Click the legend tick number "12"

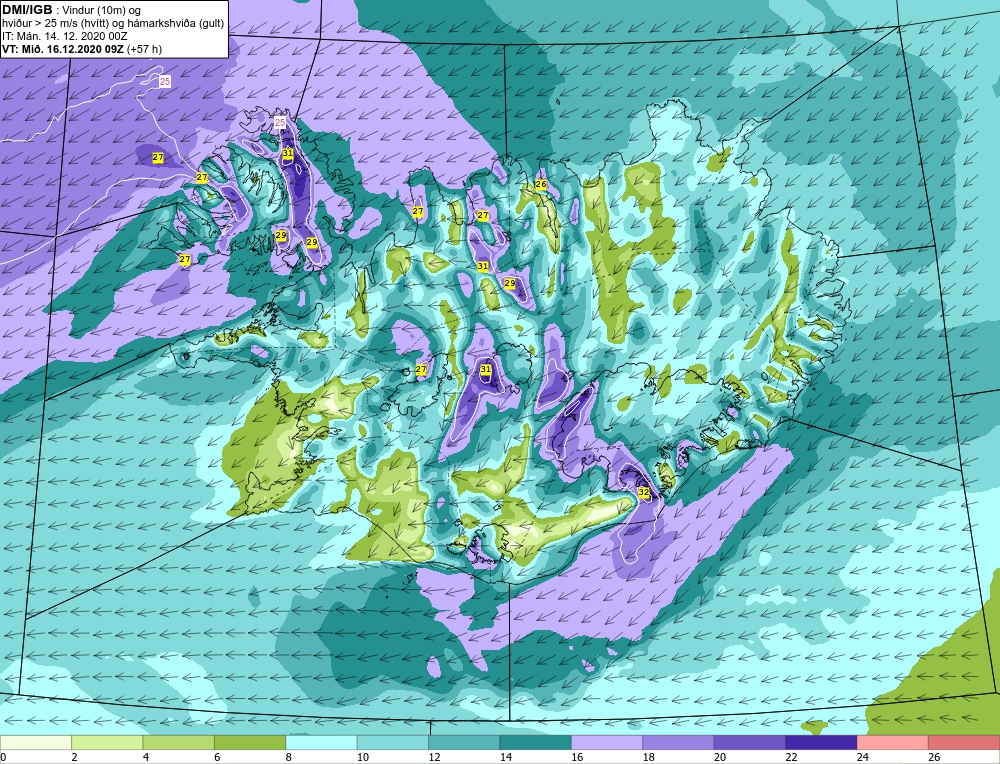434,757
